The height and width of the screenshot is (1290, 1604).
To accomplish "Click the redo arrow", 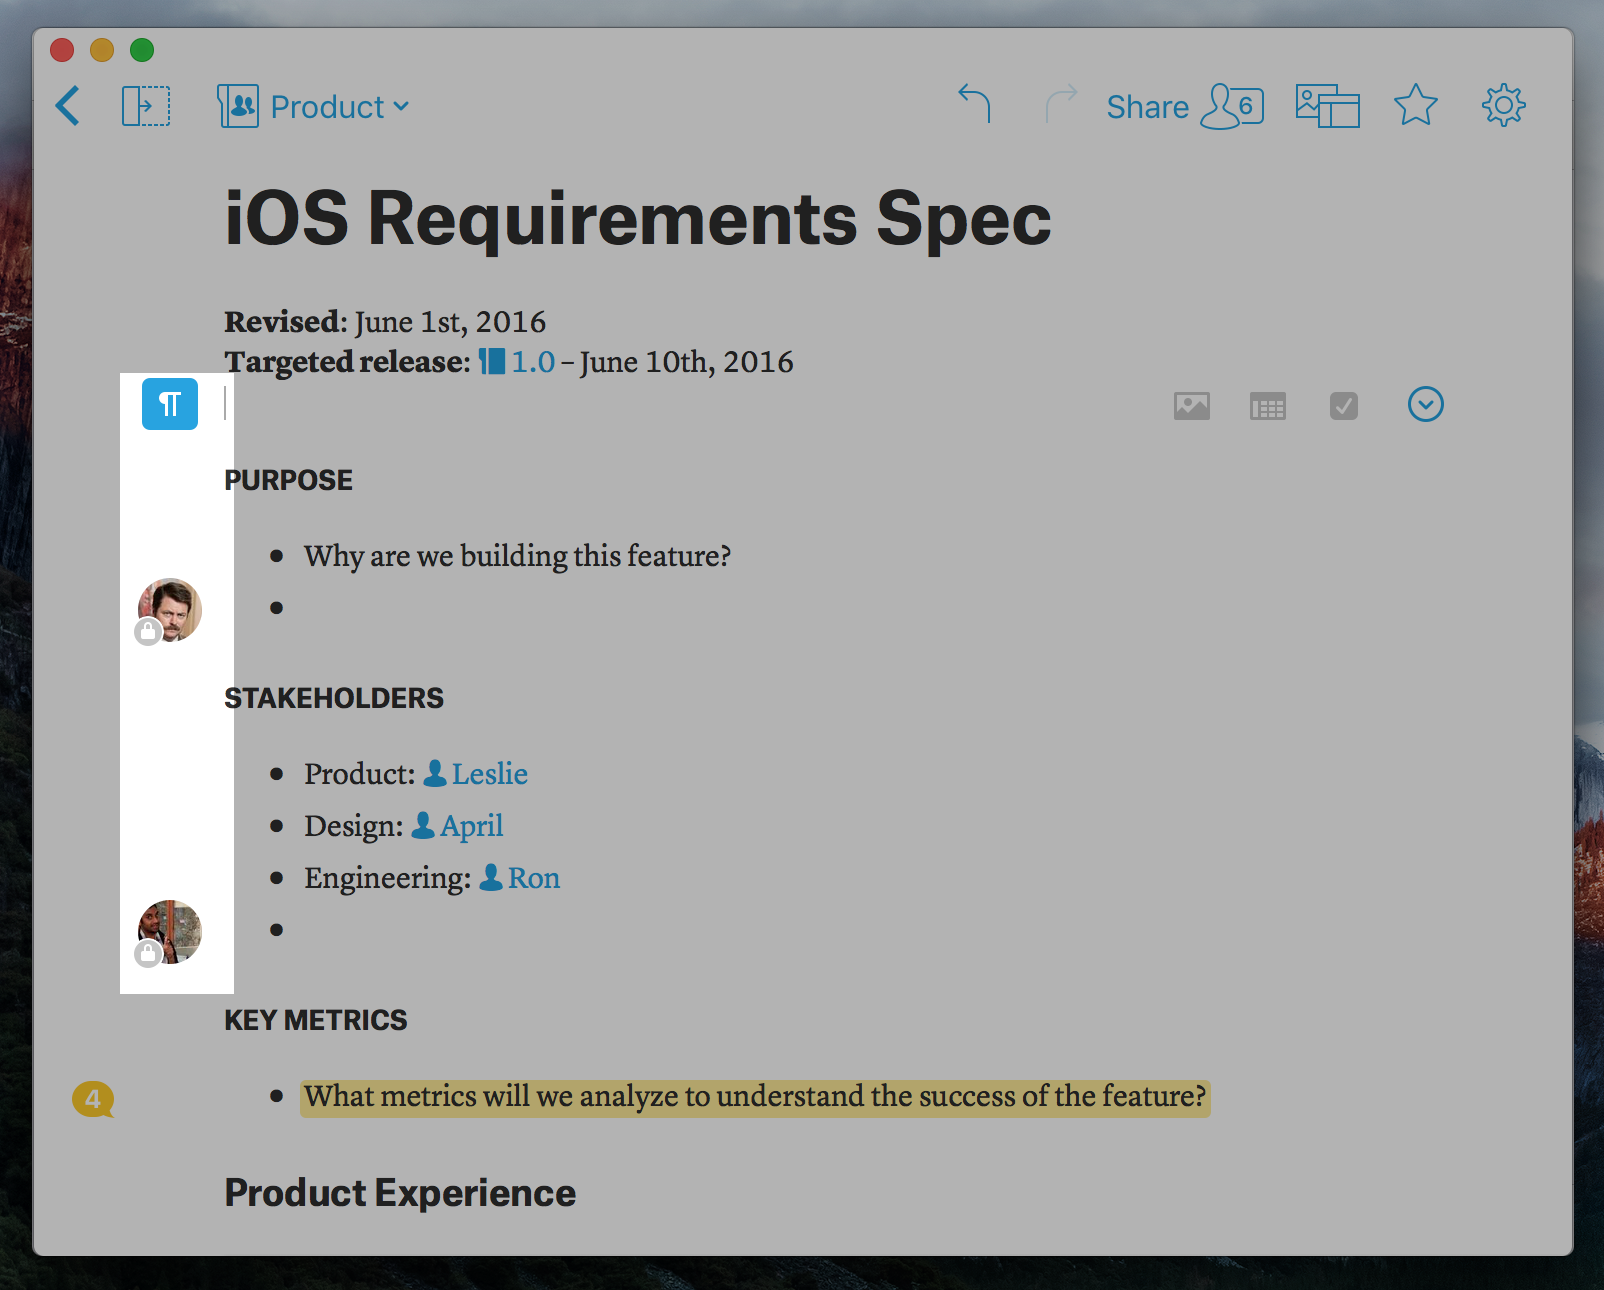I will tap(1060, 104).
